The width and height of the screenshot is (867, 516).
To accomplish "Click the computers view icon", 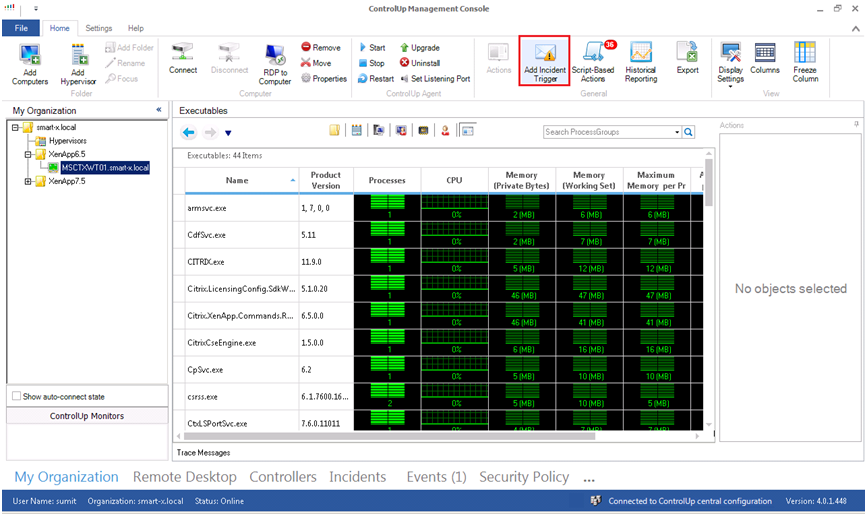I will (x=379, y=131).
